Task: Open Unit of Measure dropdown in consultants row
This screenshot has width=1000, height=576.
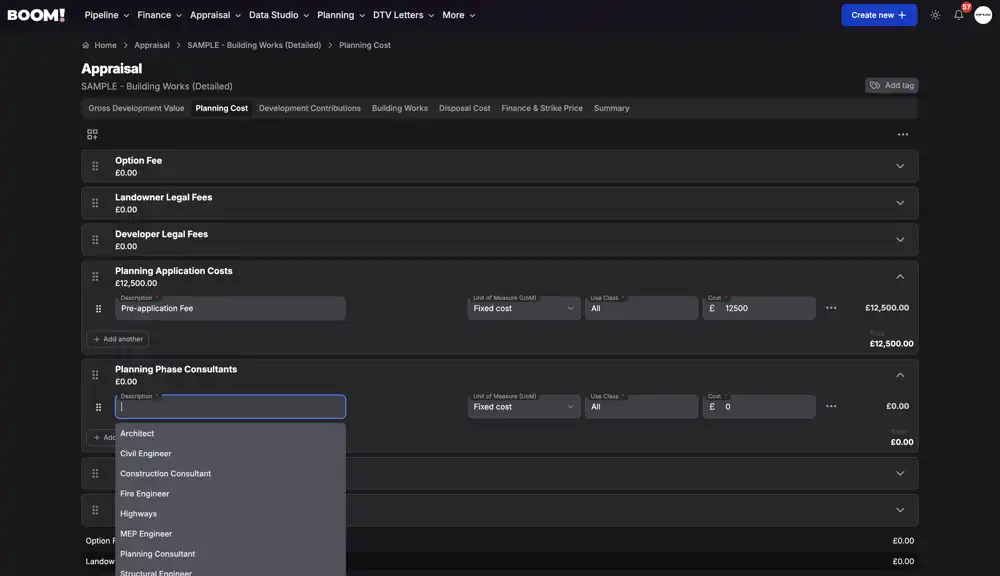Action: click(524, 406)
